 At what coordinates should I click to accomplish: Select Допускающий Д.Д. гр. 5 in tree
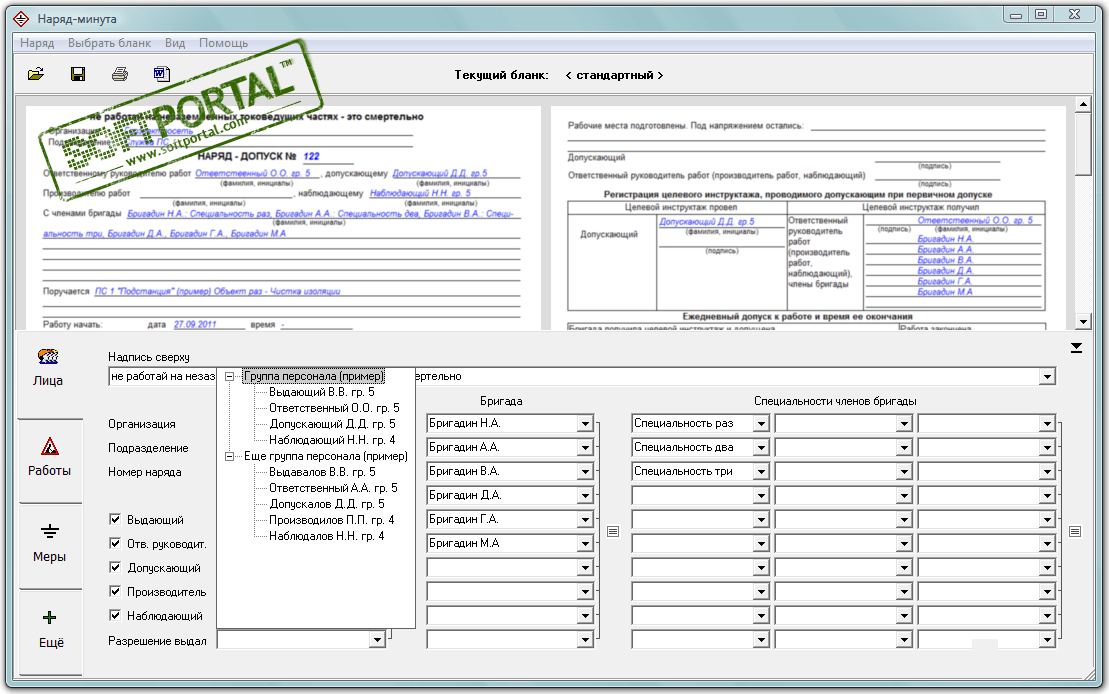(332, 424)
